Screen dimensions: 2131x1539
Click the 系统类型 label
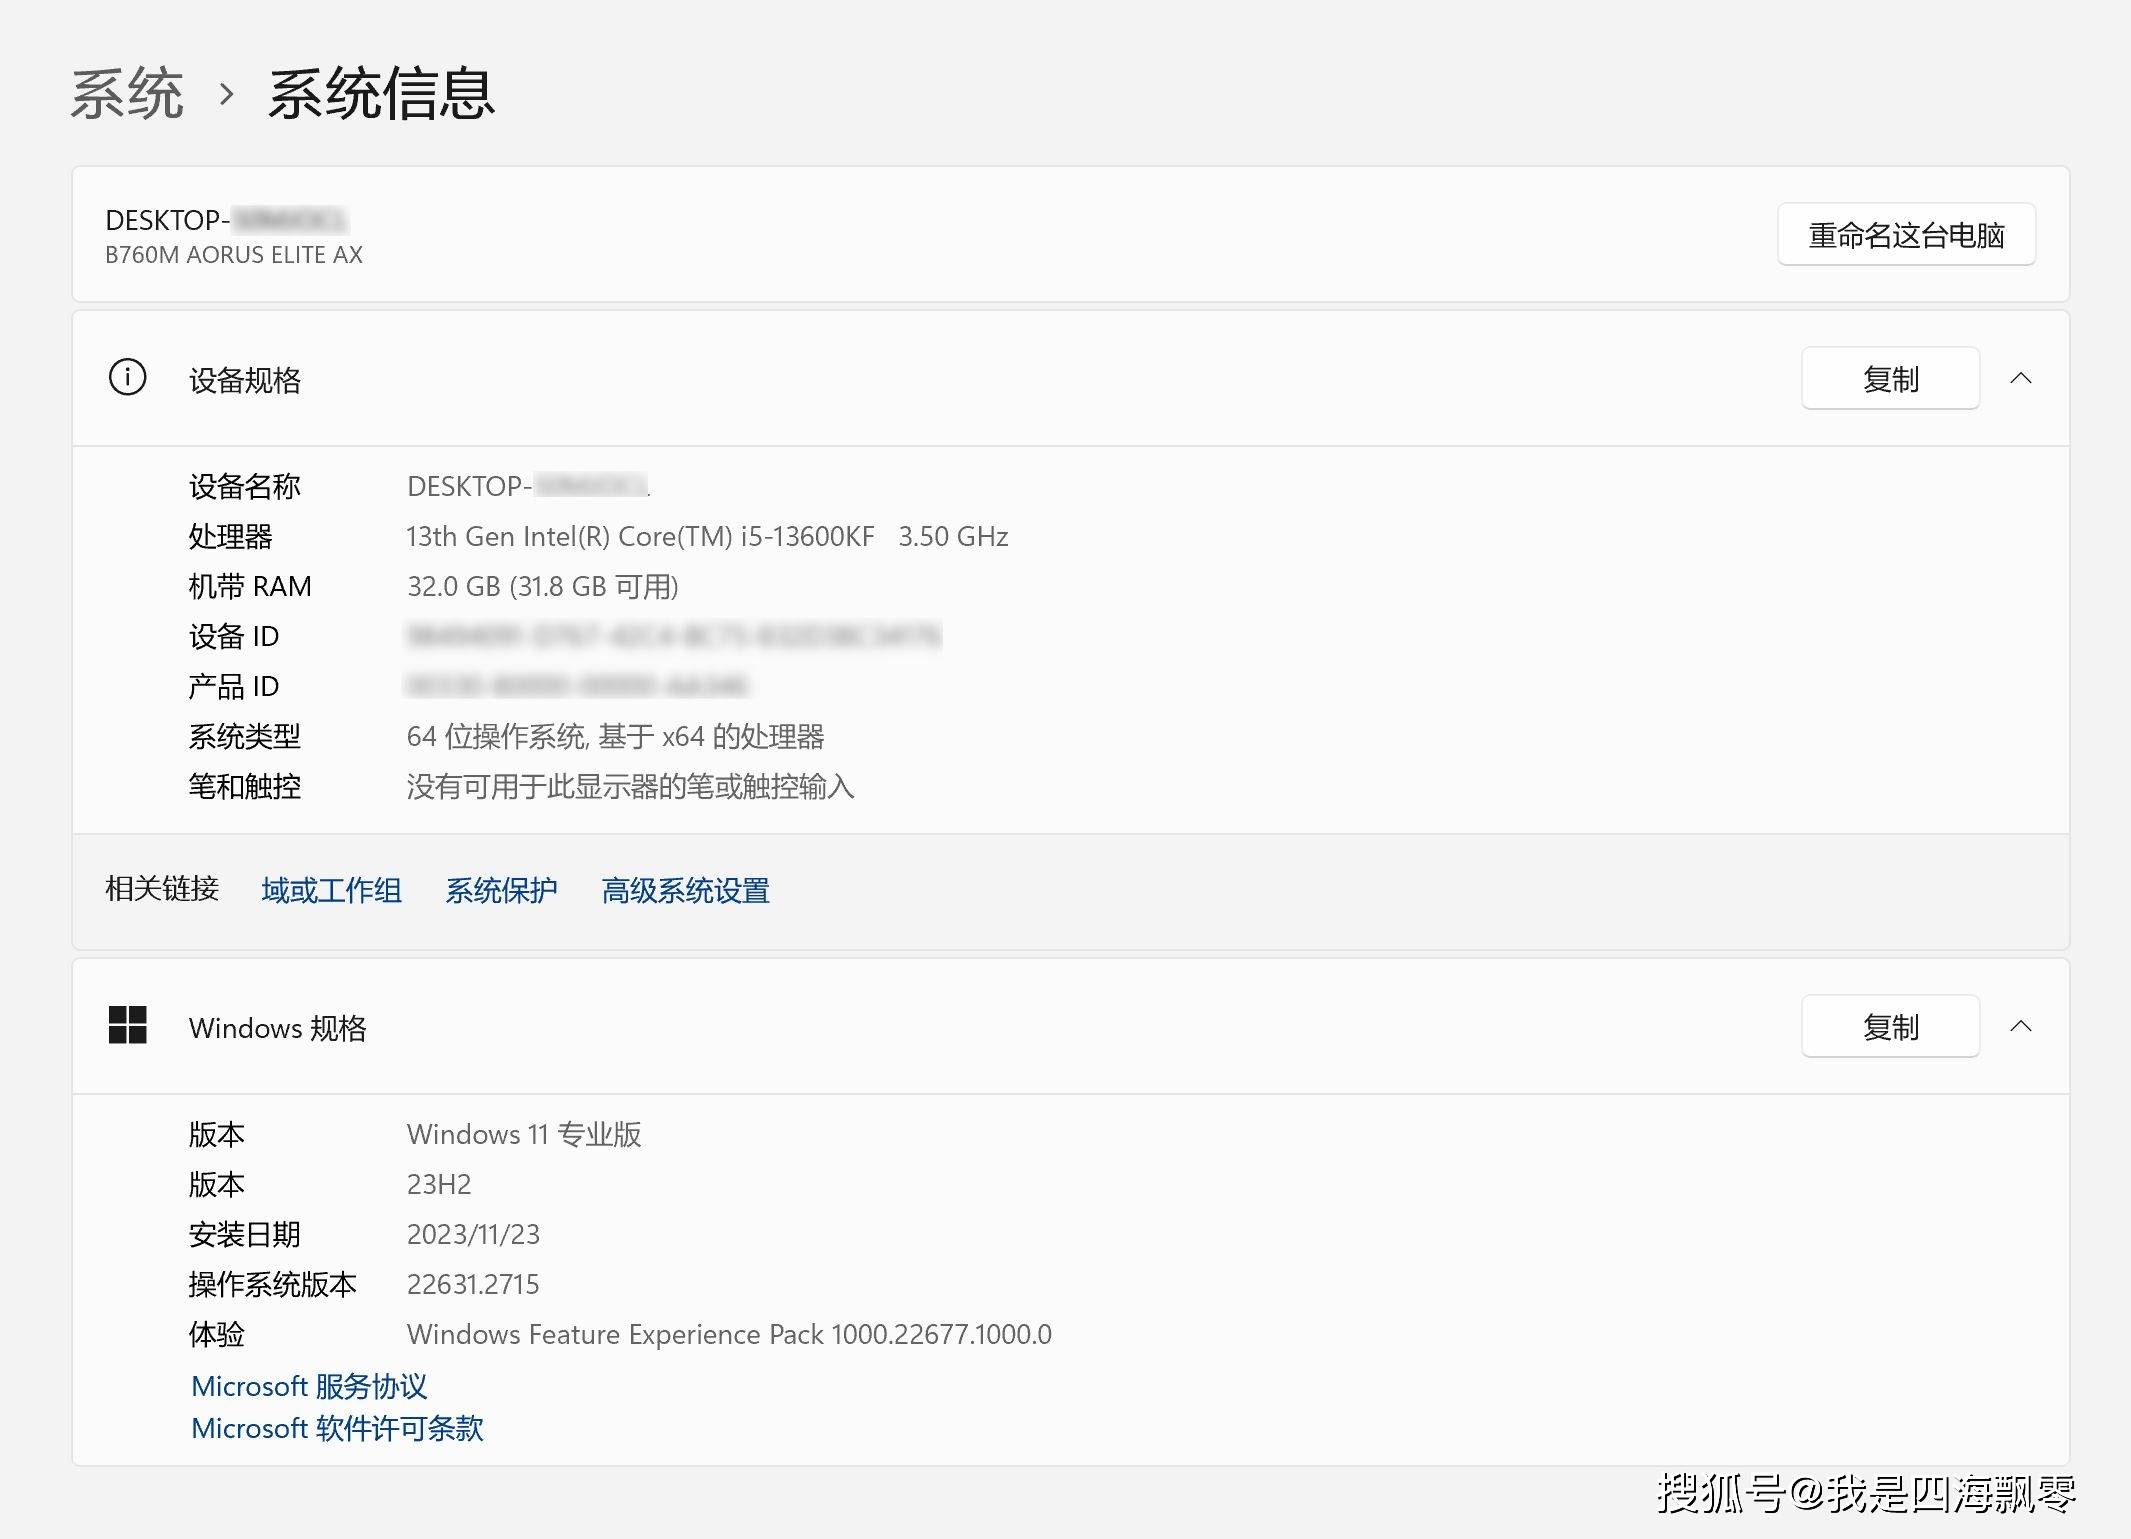point(245,737)
